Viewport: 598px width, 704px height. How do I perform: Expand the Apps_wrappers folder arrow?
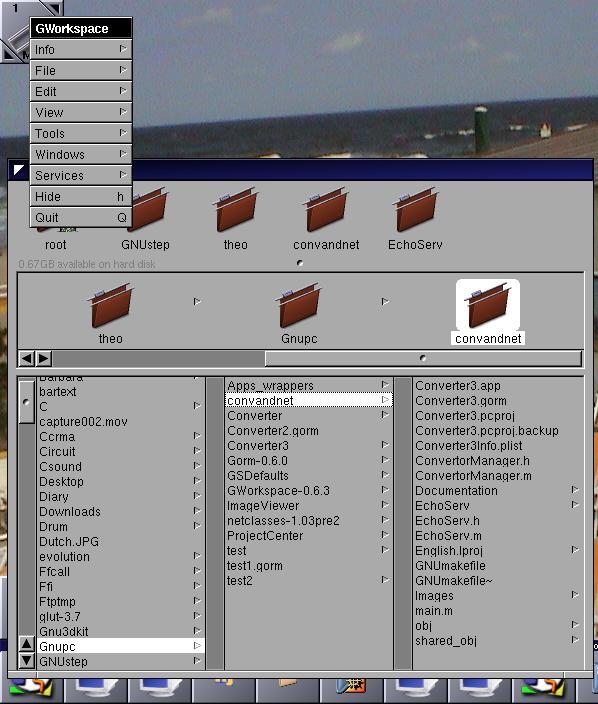click(x=385, y=385)
